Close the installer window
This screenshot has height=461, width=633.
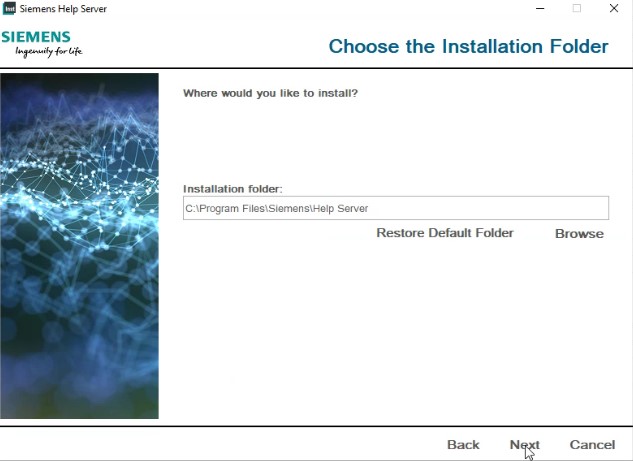point(614,8)
